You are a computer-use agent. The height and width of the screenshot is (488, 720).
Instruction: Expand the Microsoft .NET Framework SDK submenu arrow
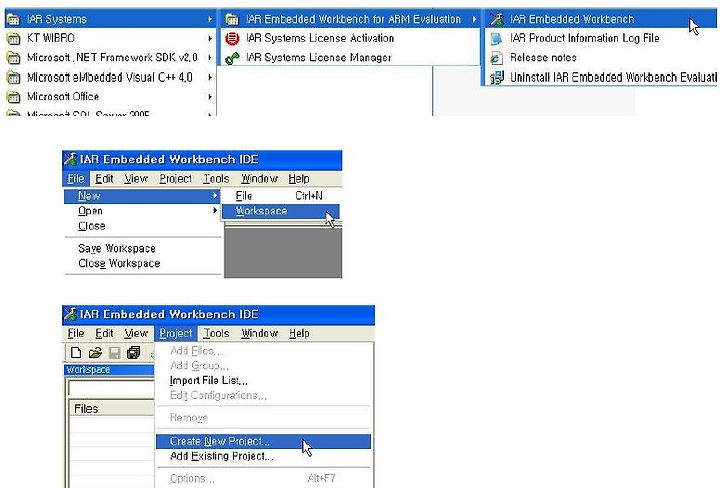(210, 58)
